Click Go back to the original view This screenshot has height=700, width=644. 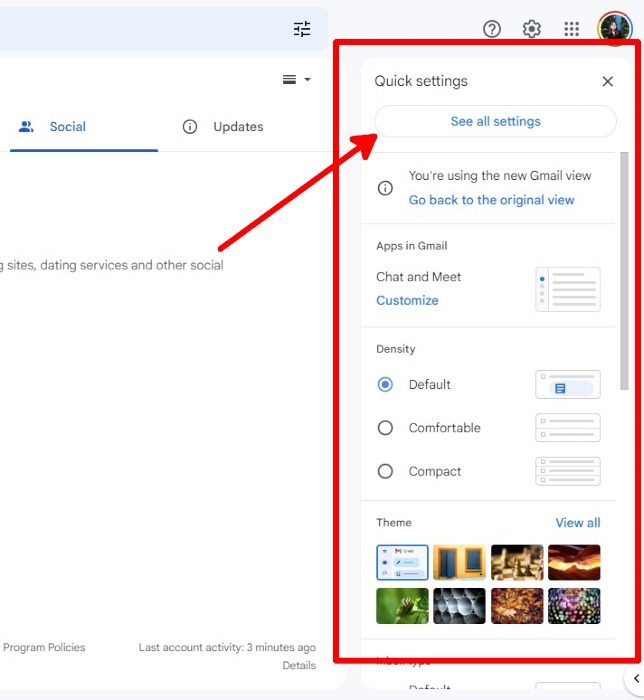pos(491,200)
